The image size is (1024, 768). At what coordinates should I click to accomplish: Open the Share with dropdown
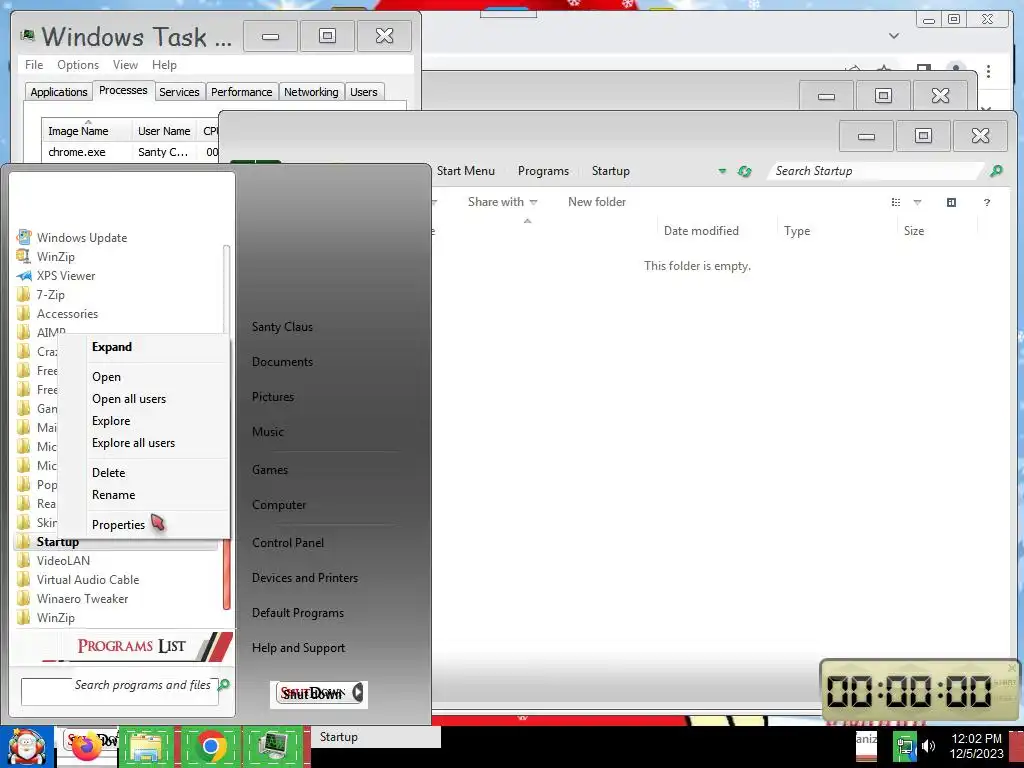(x=502, y=202)
